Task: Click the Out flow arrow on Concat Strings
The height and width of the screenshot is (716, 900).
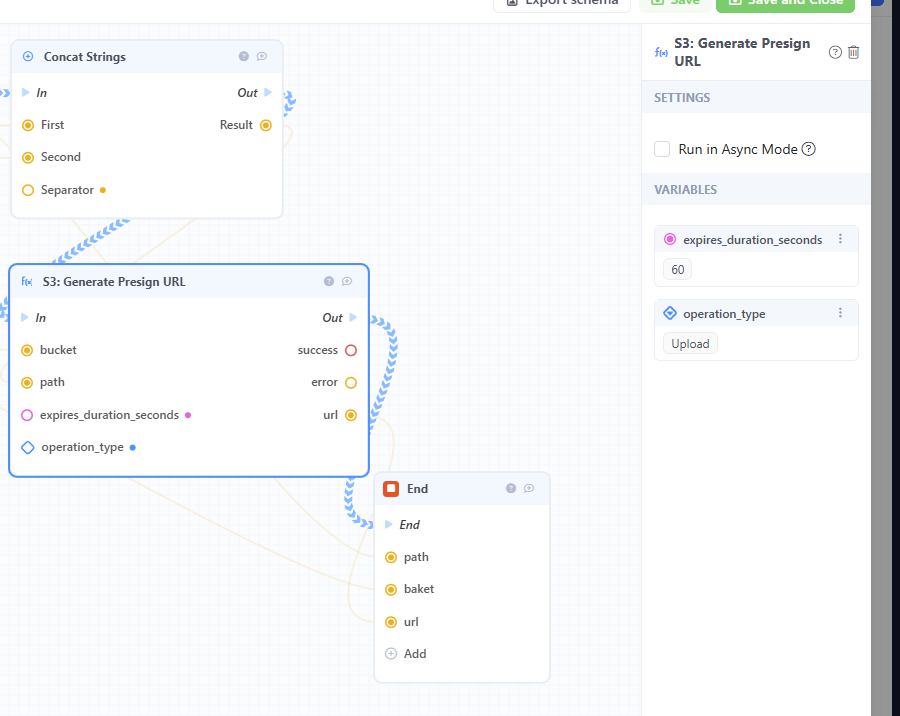Action: (x=268, y=92)
